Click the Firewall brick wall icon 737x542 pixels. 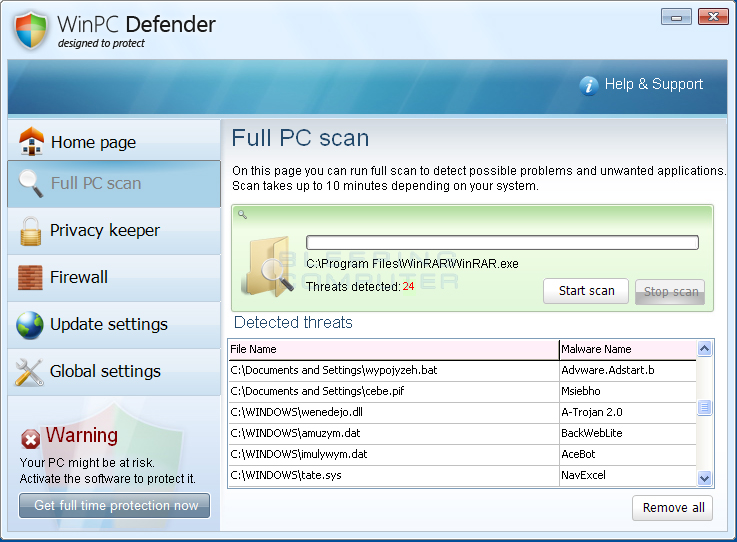[30, 277]
